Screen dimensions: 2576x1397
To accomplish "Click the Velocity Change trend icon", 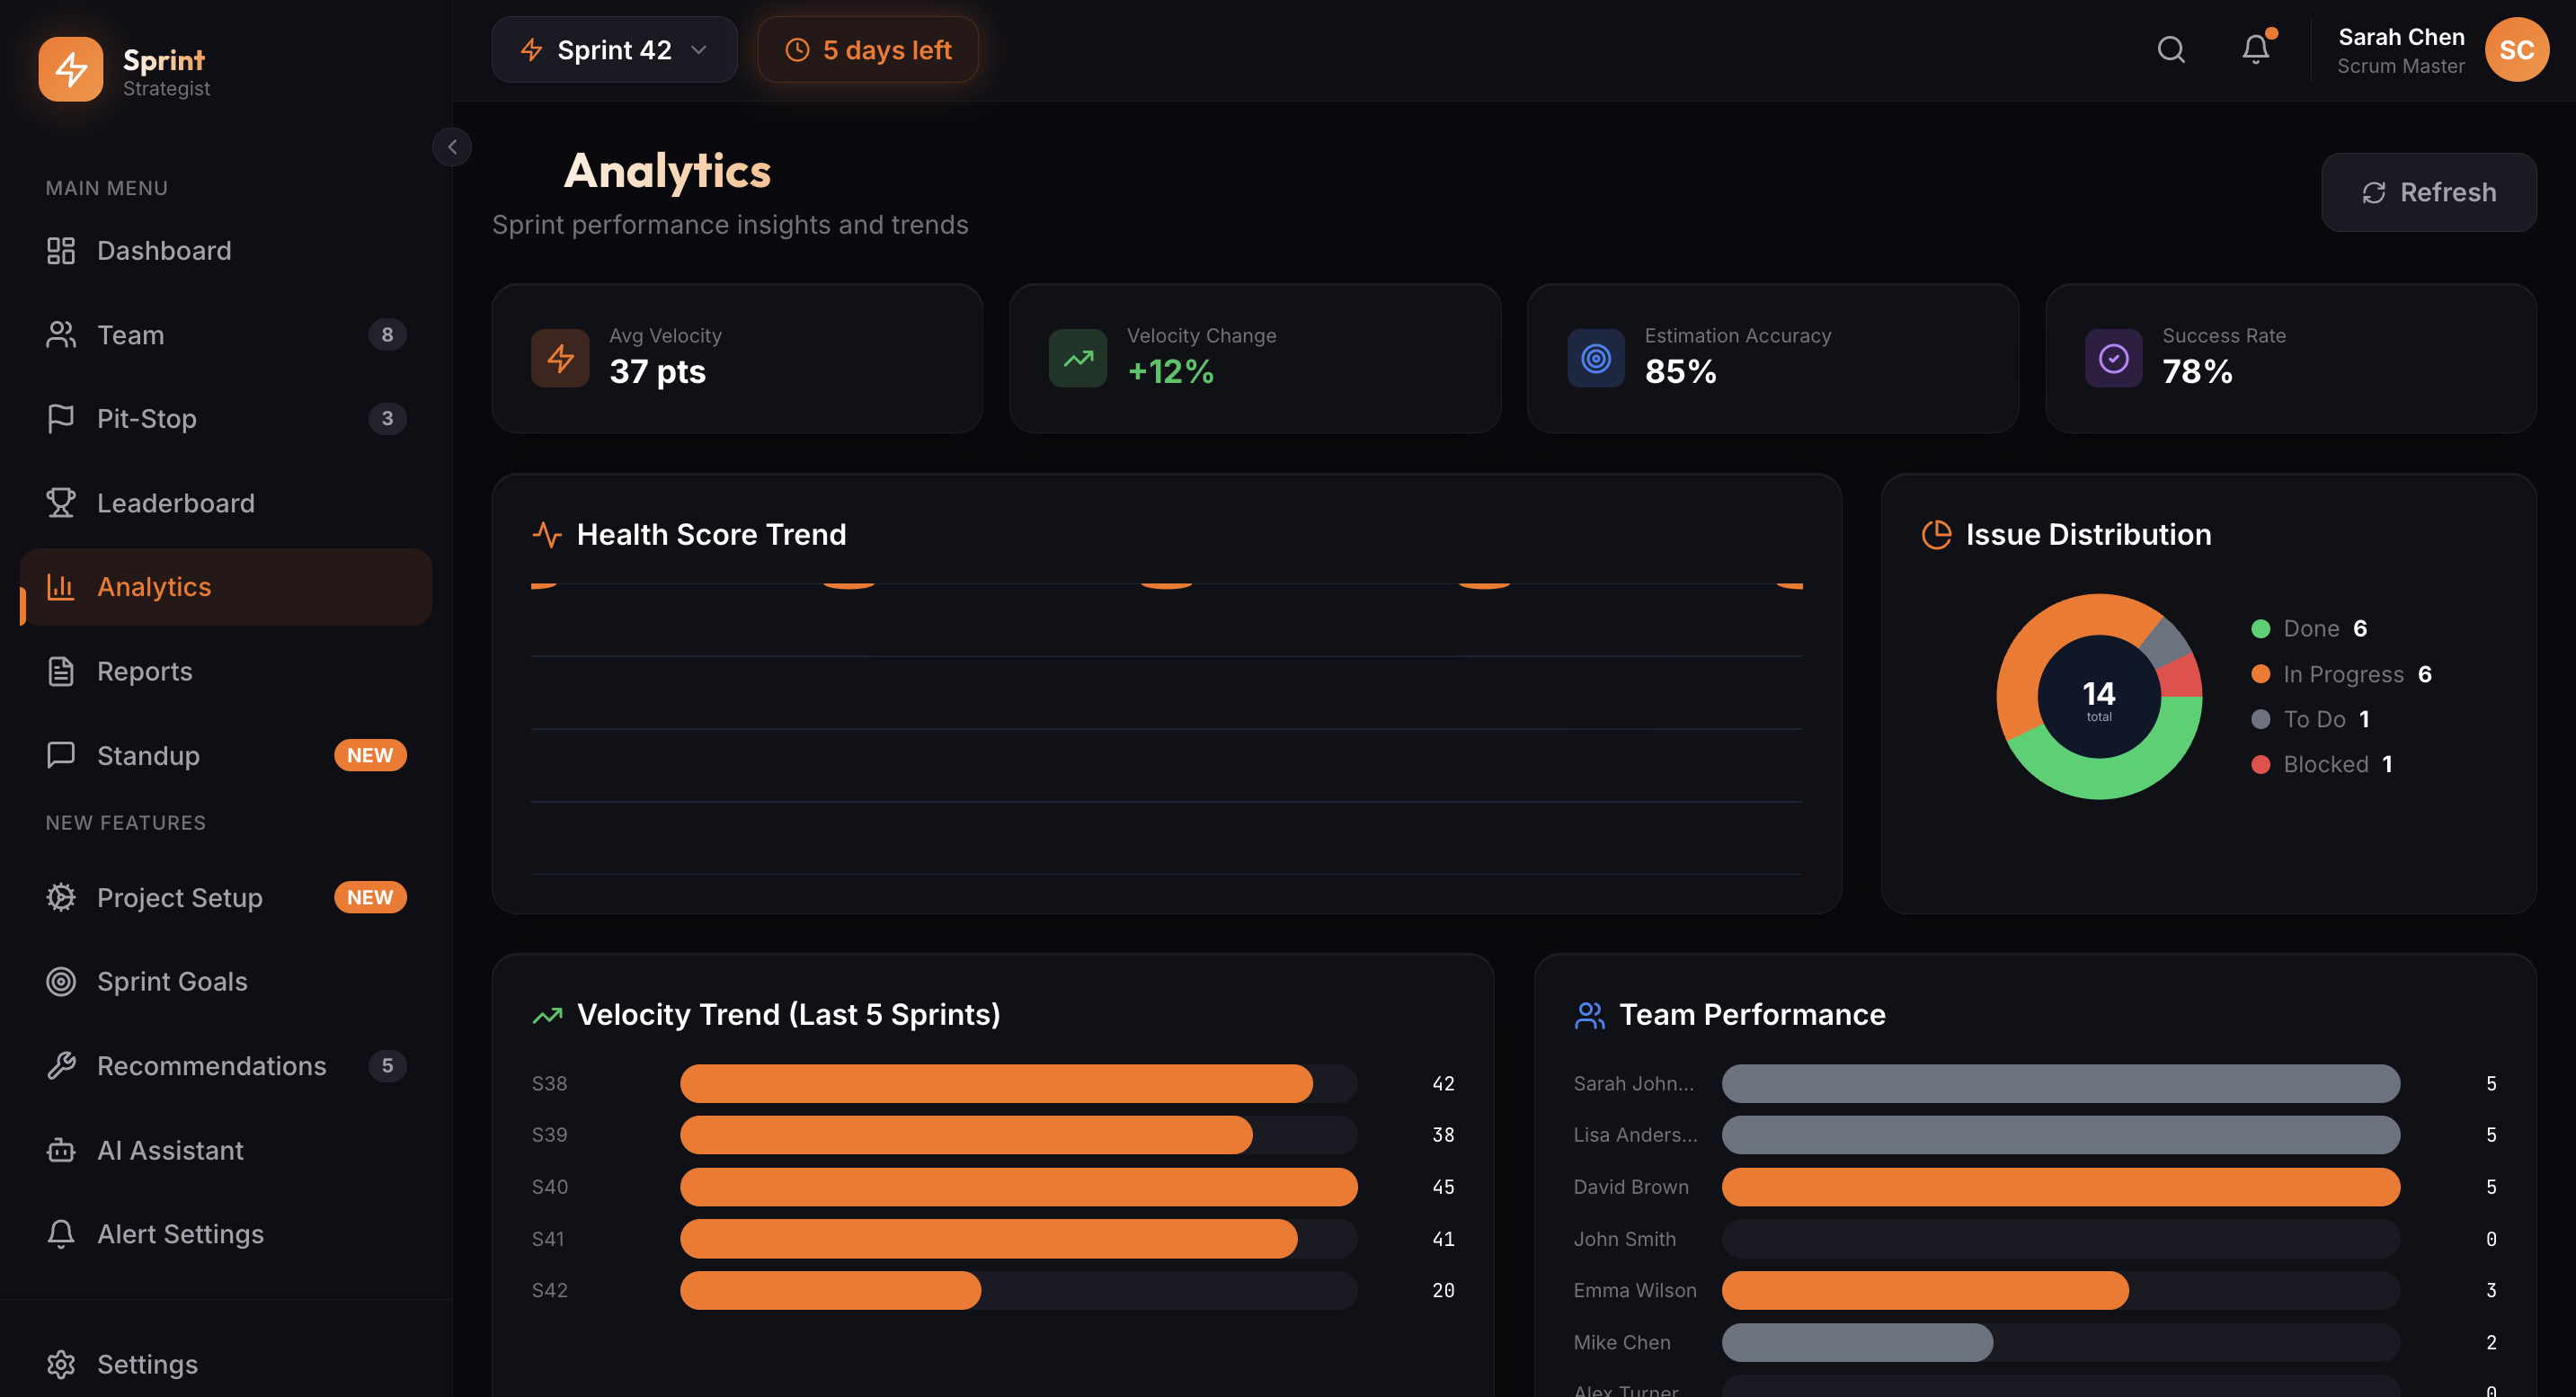I will pos(1077,358).
